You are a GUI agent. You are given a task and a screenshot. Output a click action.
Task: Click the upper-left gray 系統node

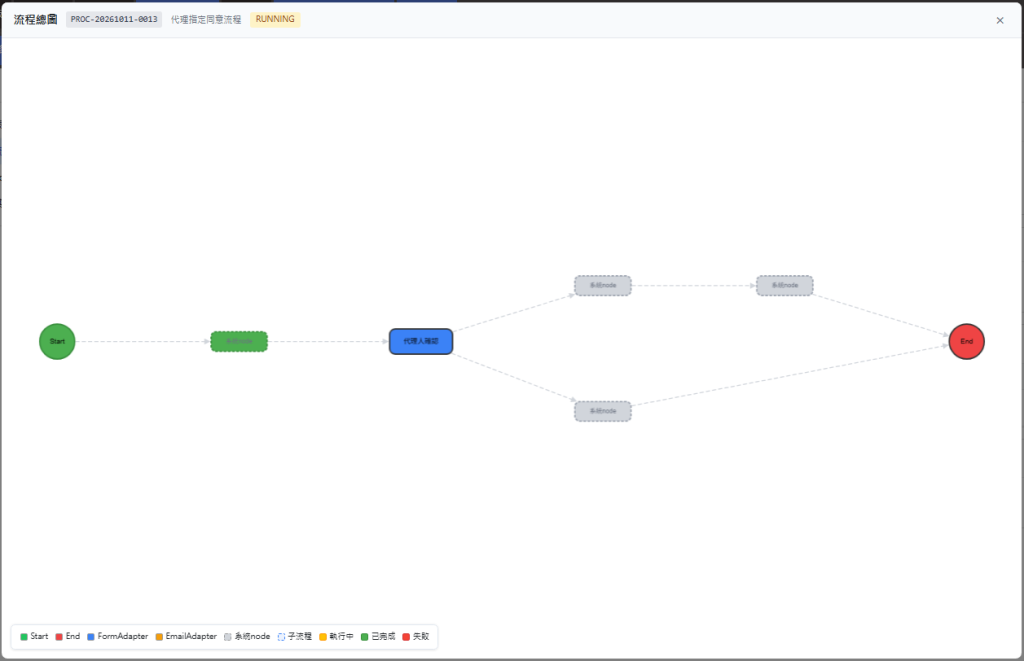(603, 285)
